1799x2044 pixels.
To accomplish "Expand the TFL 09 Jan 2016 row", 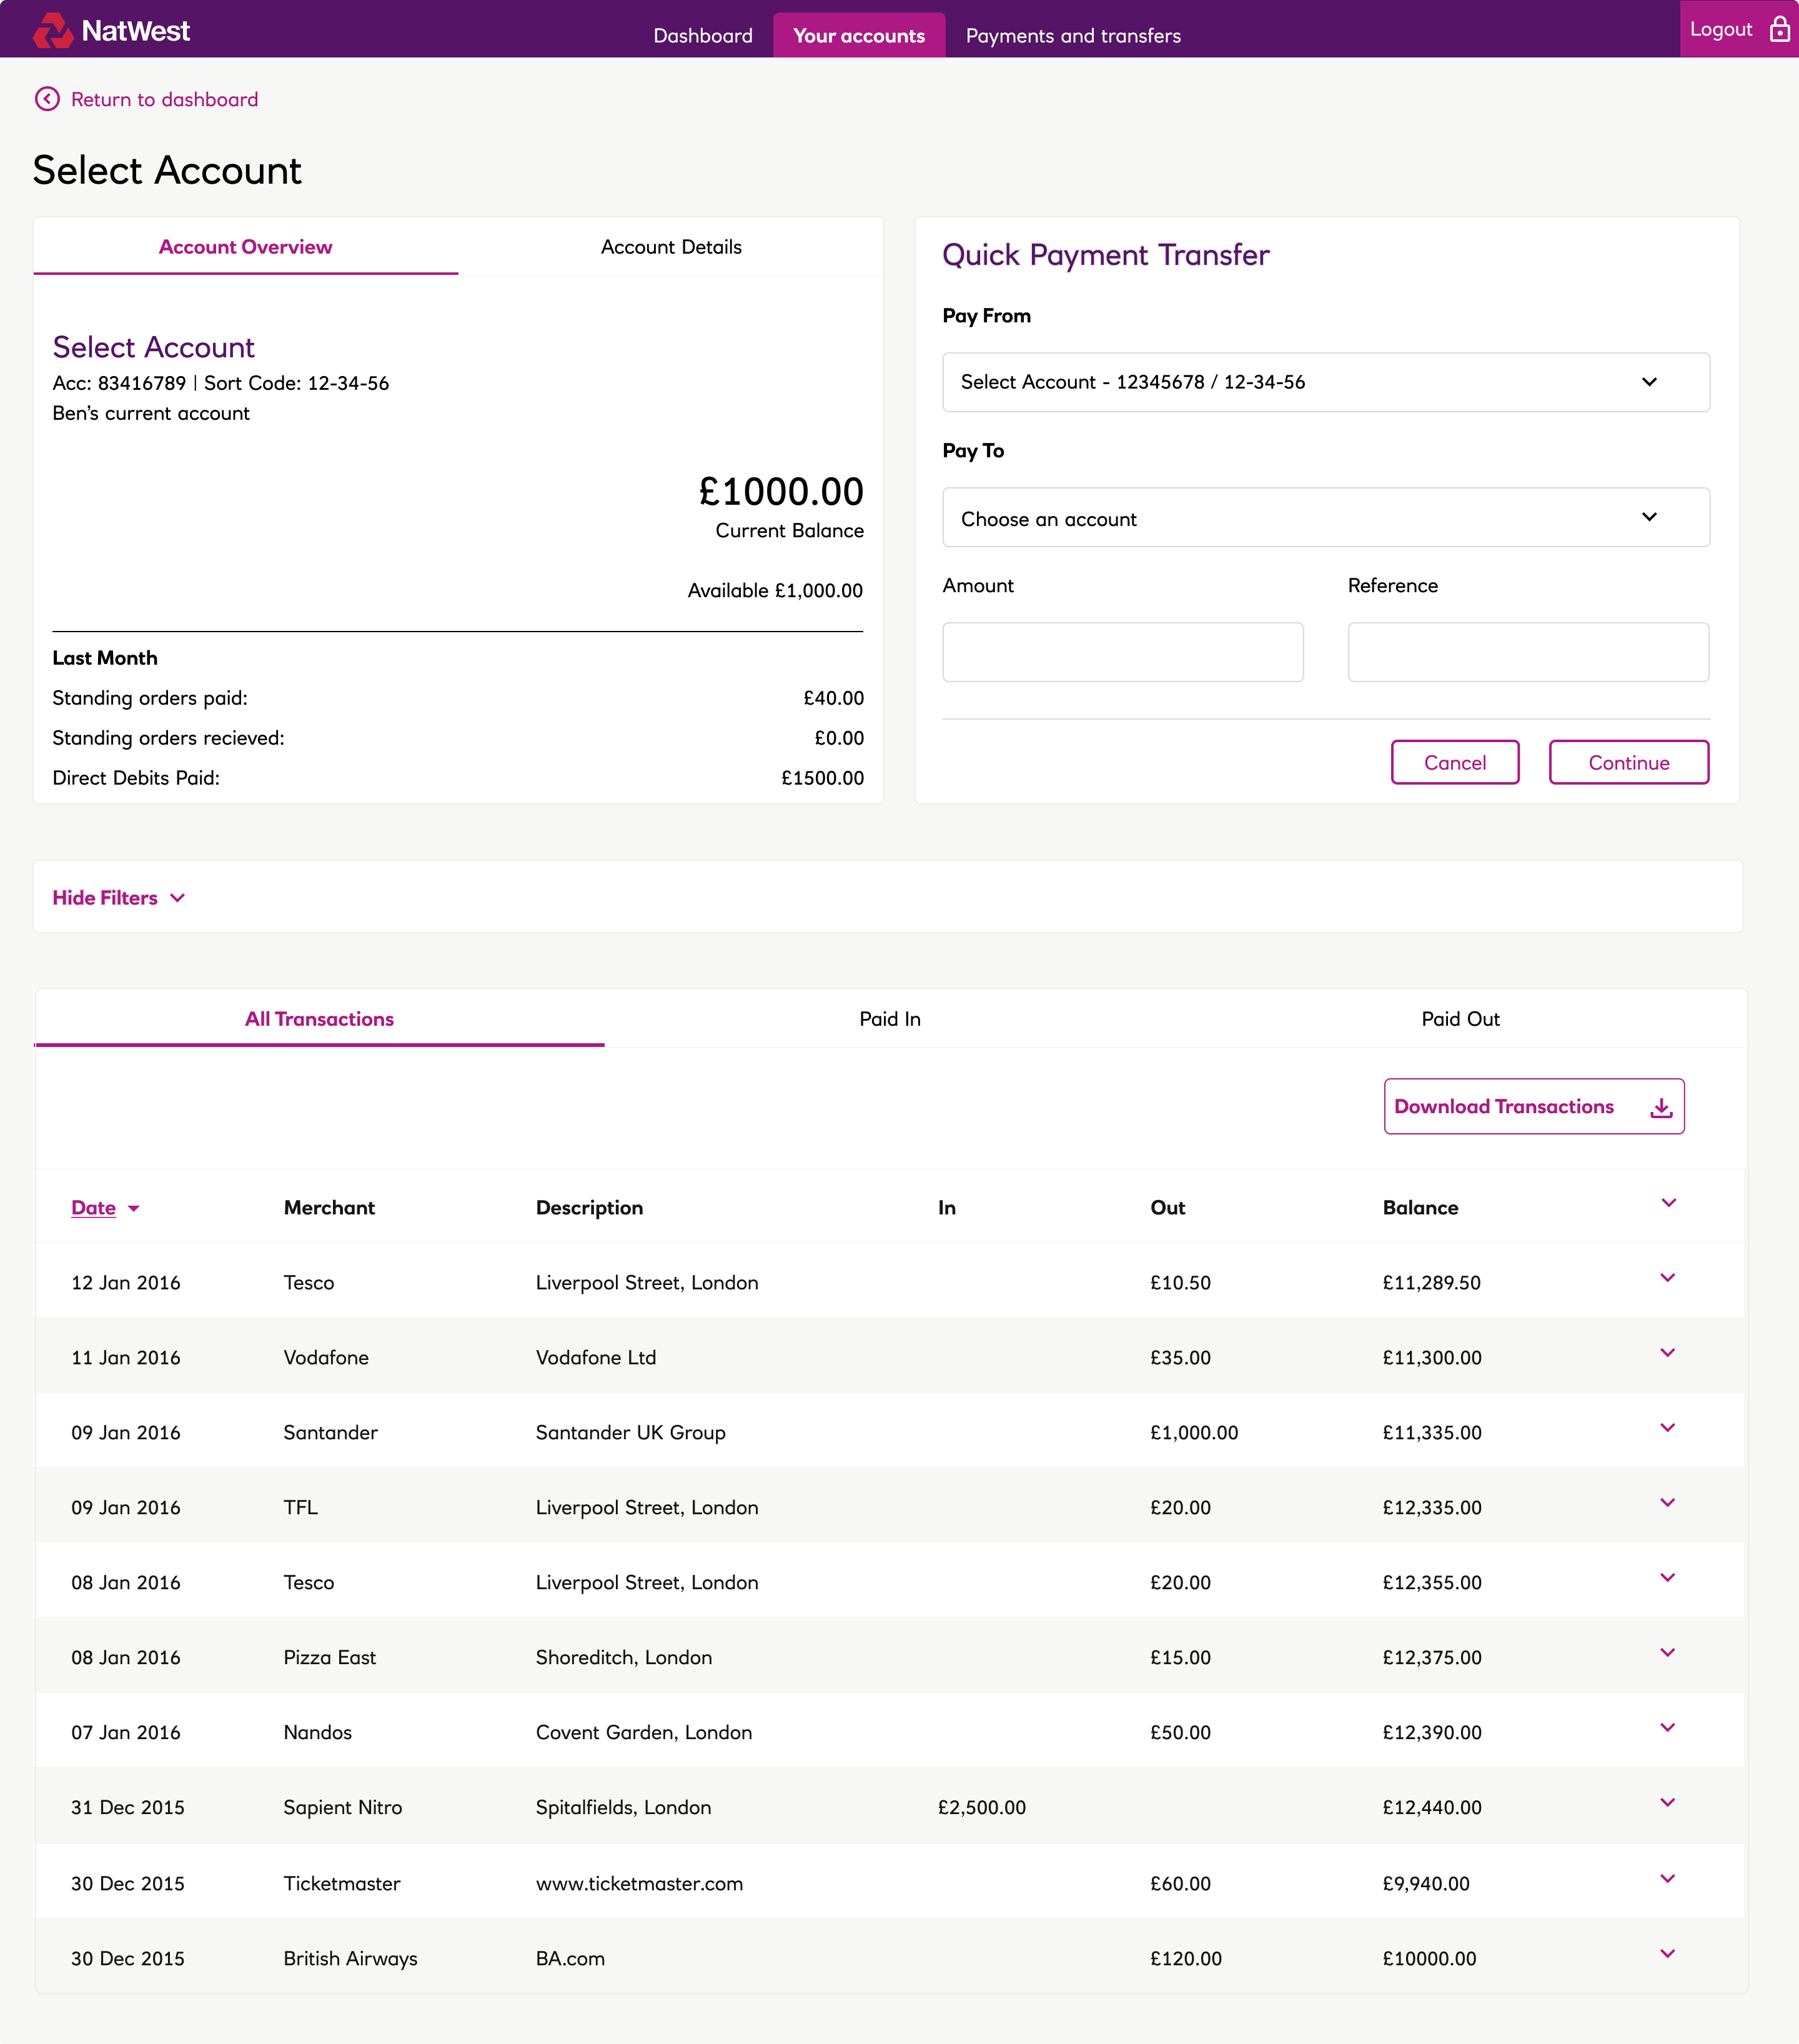I will tap(1667, 1503).
